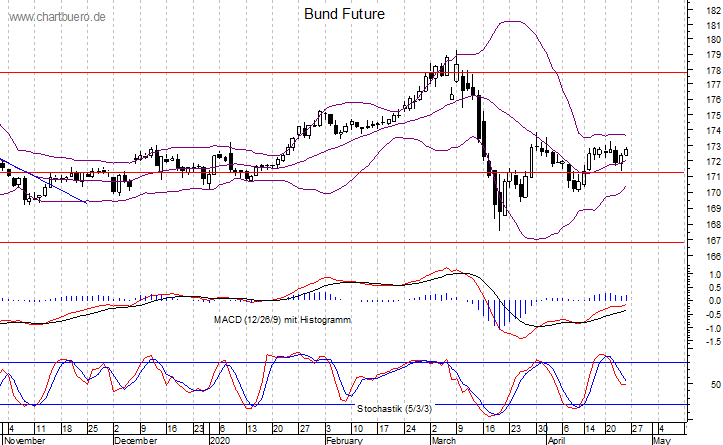Click the 'February' month label

pyautogui.click(x=344, y=440)
